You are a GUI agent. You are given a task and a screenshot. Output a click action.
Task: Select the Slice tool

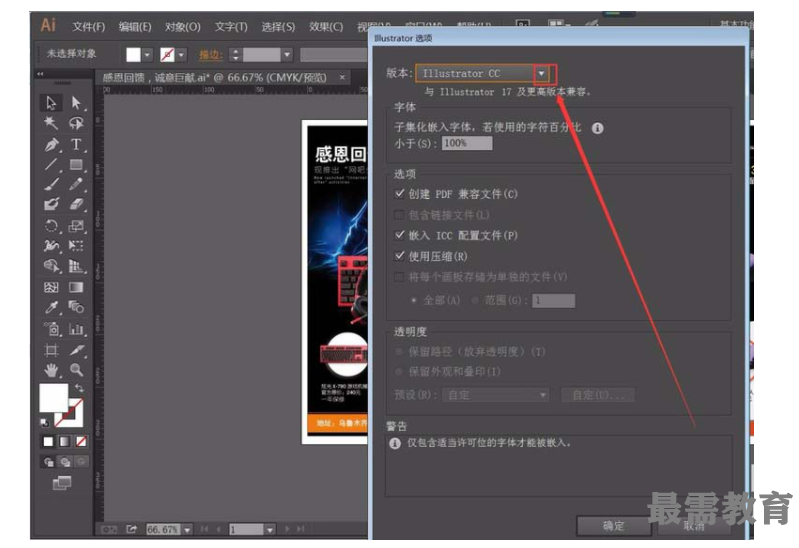[x=76, y=350]
